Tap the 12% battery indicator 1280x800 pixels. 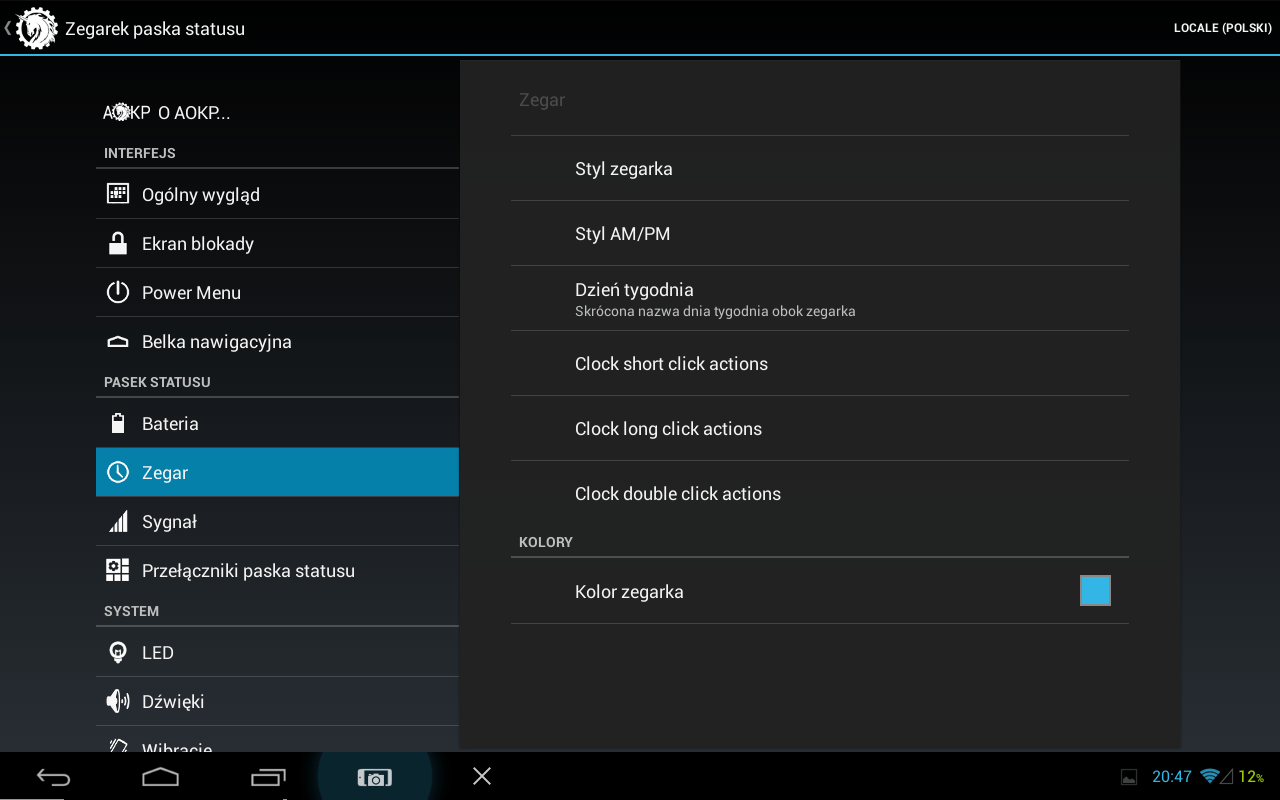(x=1251, y=776)
